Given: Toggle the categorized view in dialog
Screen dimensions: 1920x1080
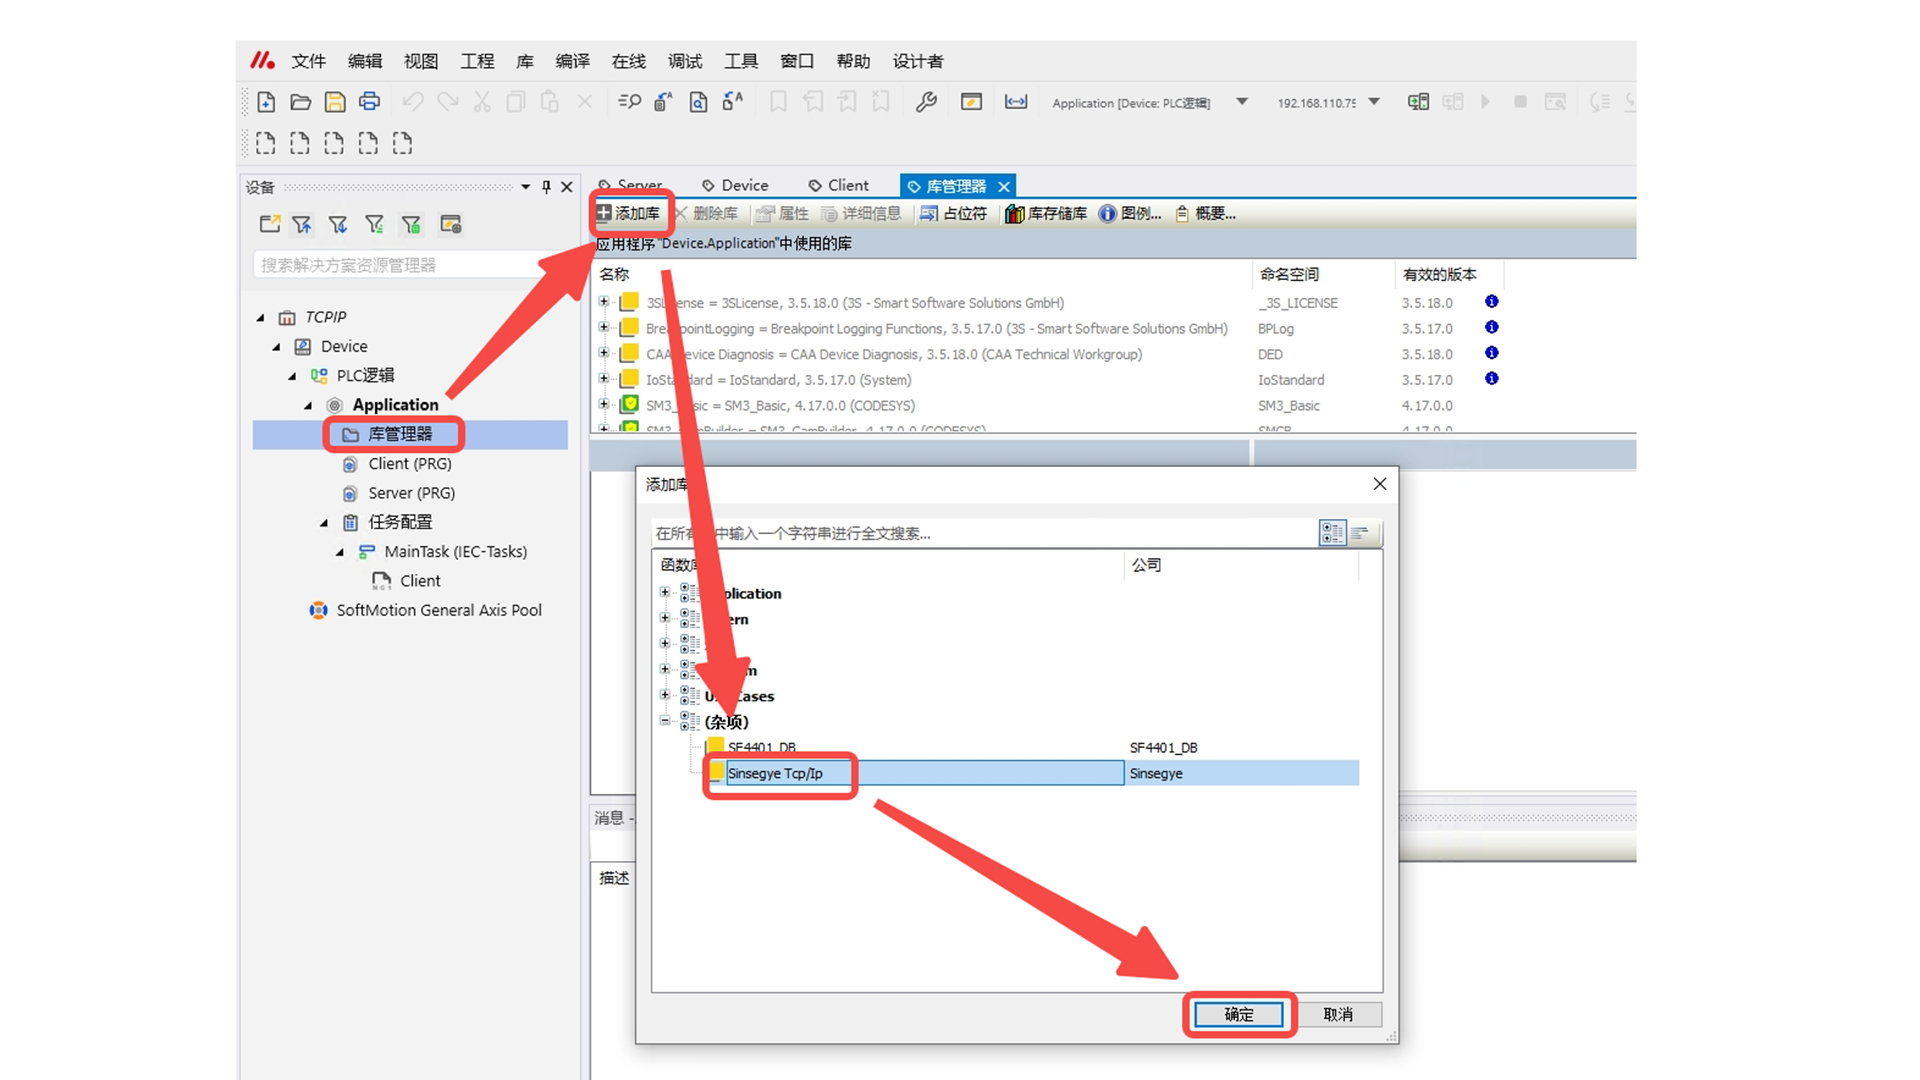Looking at the screenshot, I should tap(1332, 533).
